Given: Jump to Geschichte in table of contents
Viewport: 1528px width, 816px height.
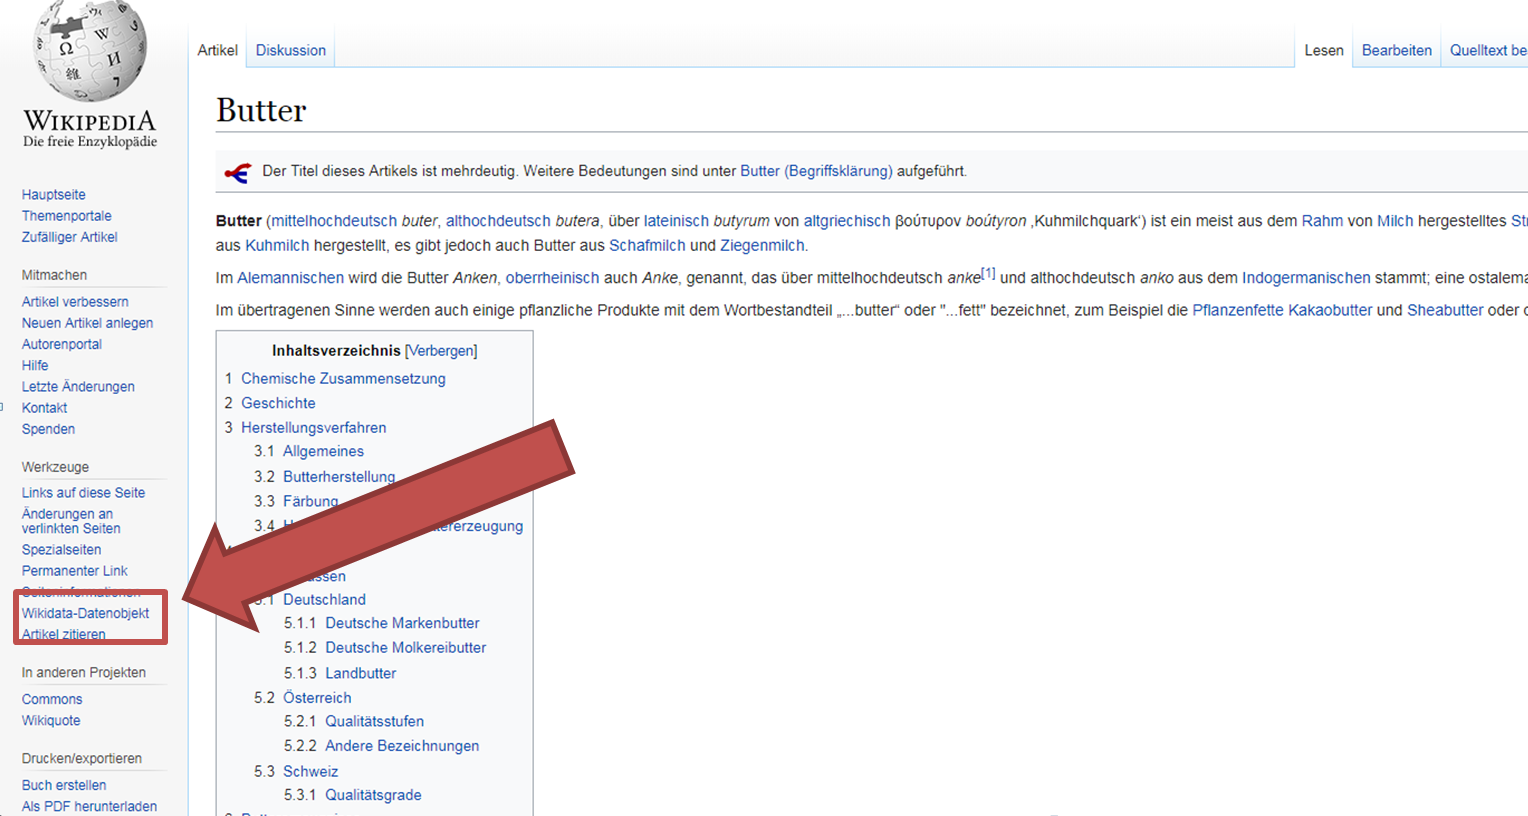Looking at the screenshot, I should click(278, 403).
